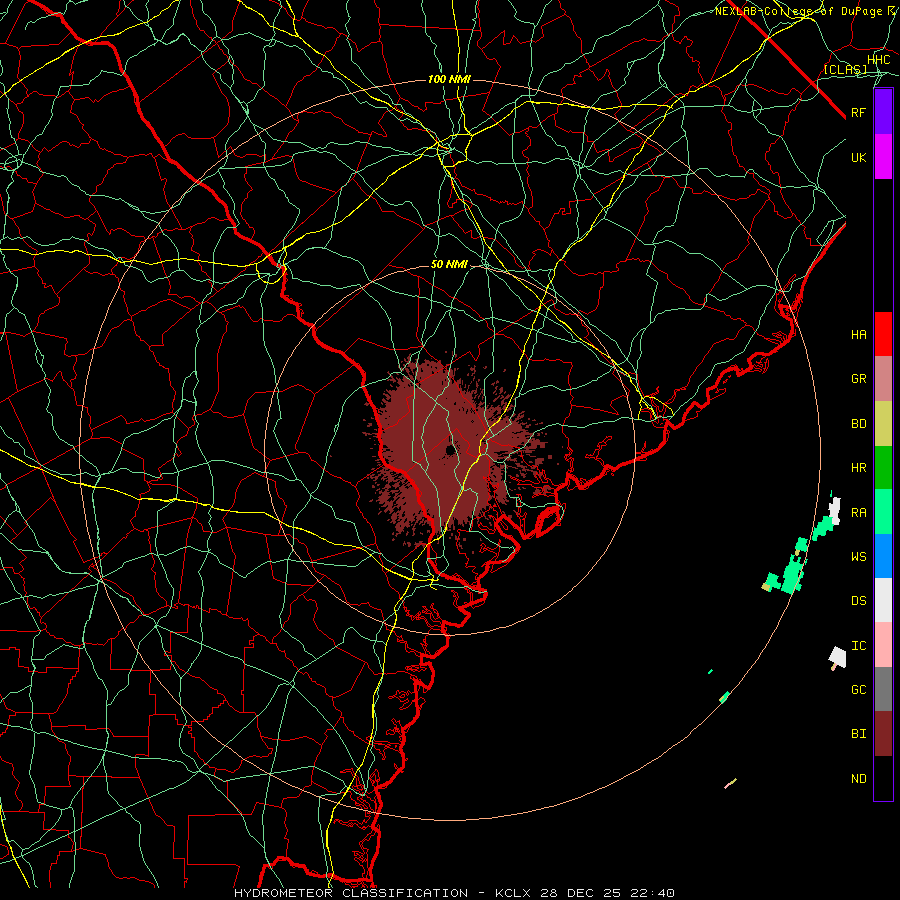Click the "BD" legend label
The width and height of the screenshot is (900, 900).
tap(858, 424)
